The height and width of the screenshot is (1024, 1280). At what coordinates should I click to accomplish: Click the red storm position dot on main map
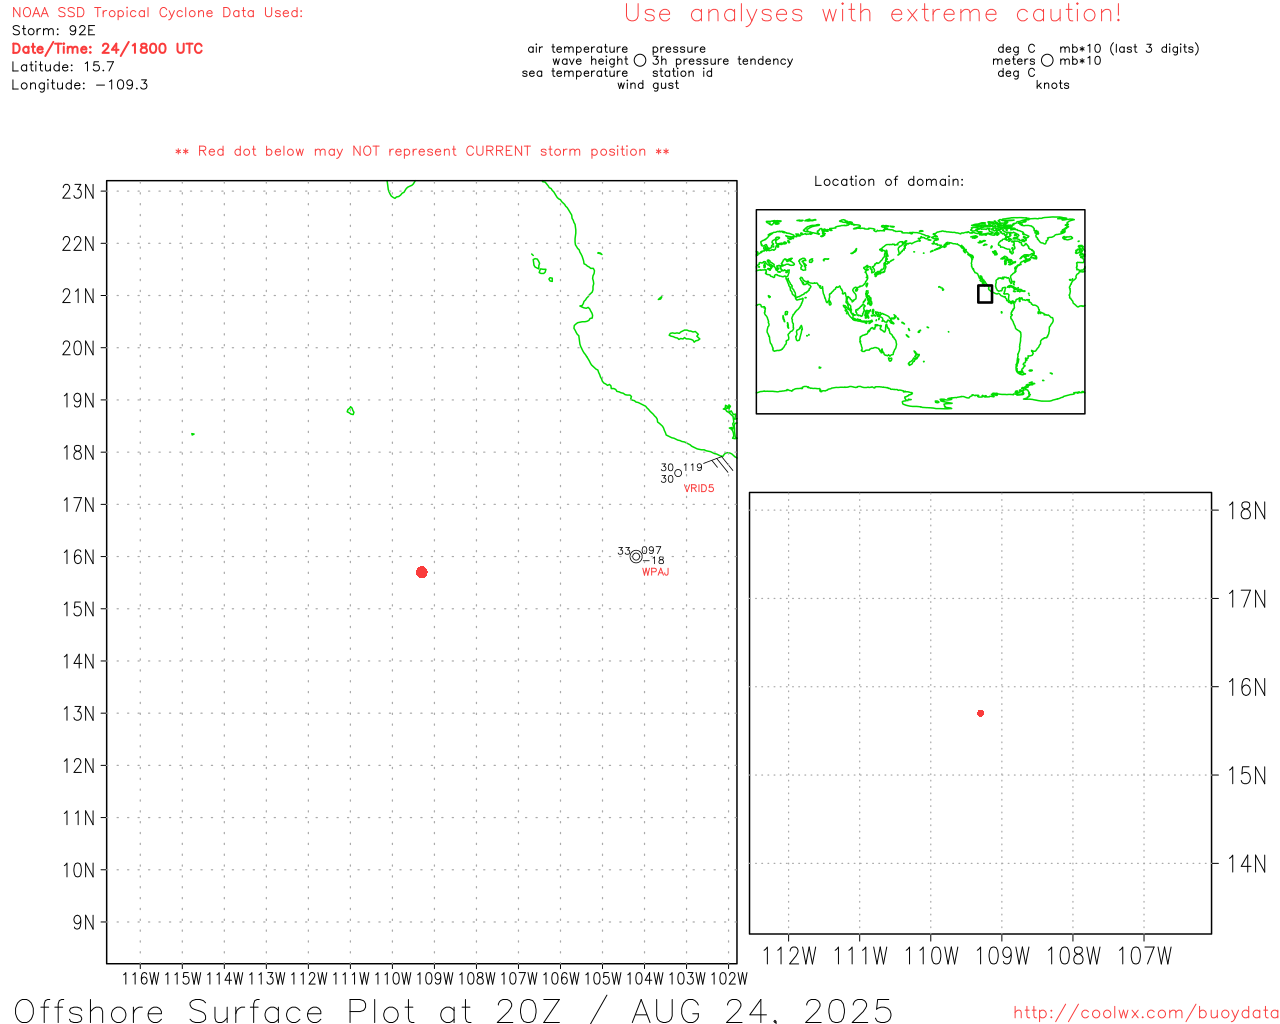[x=422, y=572]
